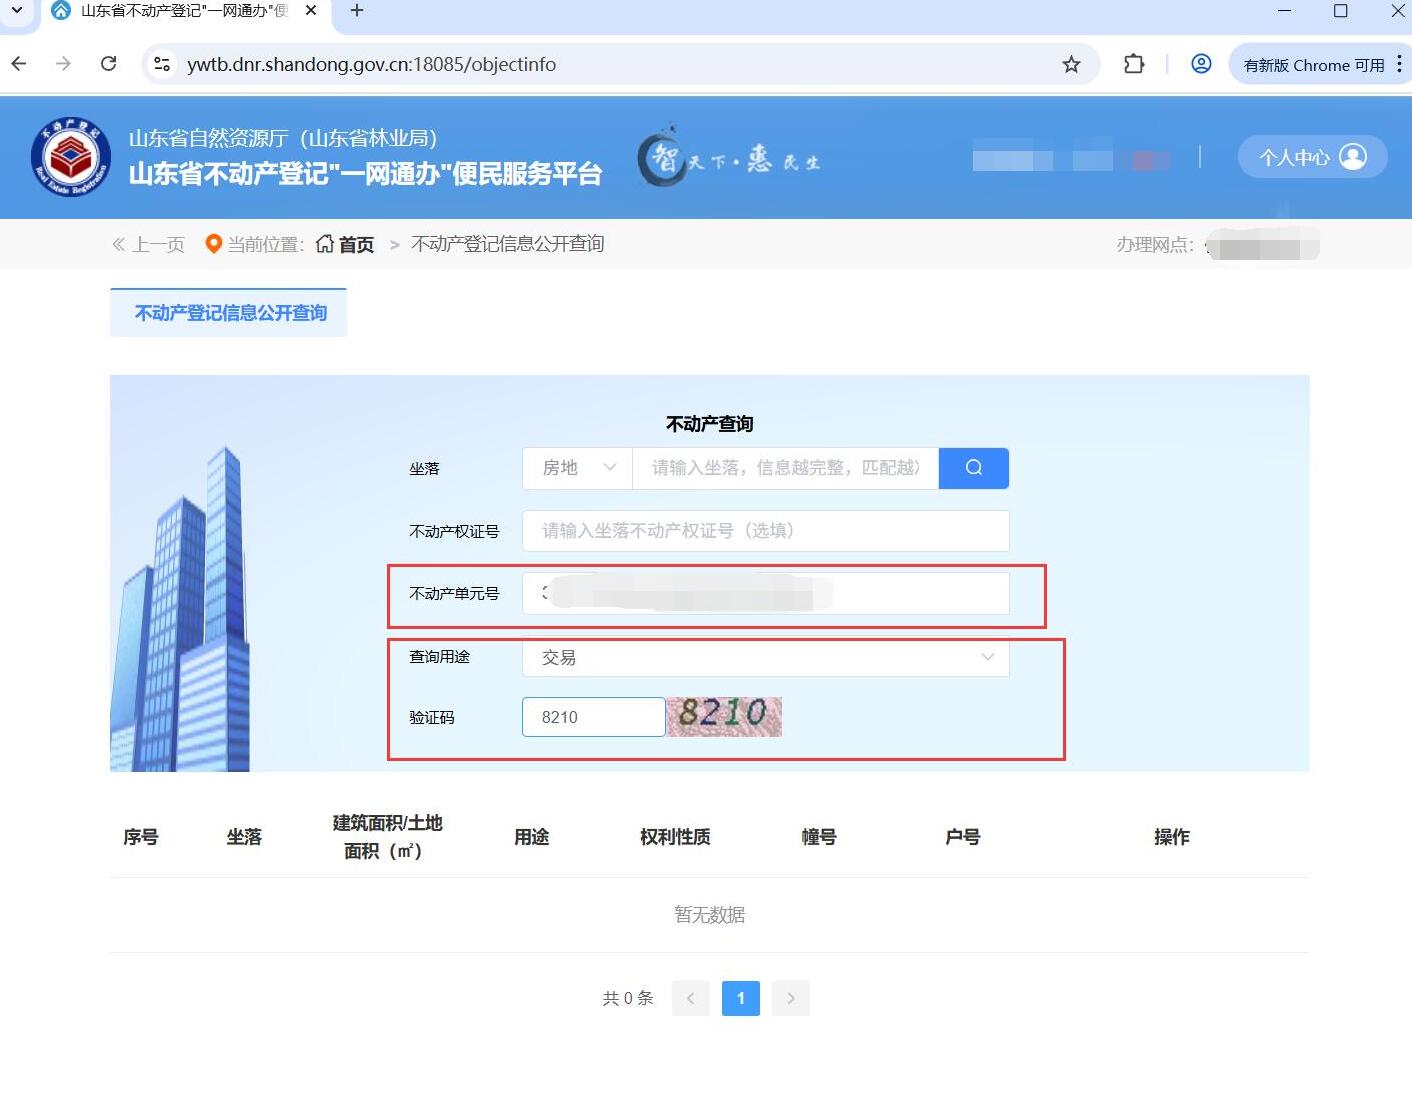The height and width of the screenshot is (1101, 1412).
Task: Open Chrome extensions puzzle icon
Action: (x=1133, y=65)
